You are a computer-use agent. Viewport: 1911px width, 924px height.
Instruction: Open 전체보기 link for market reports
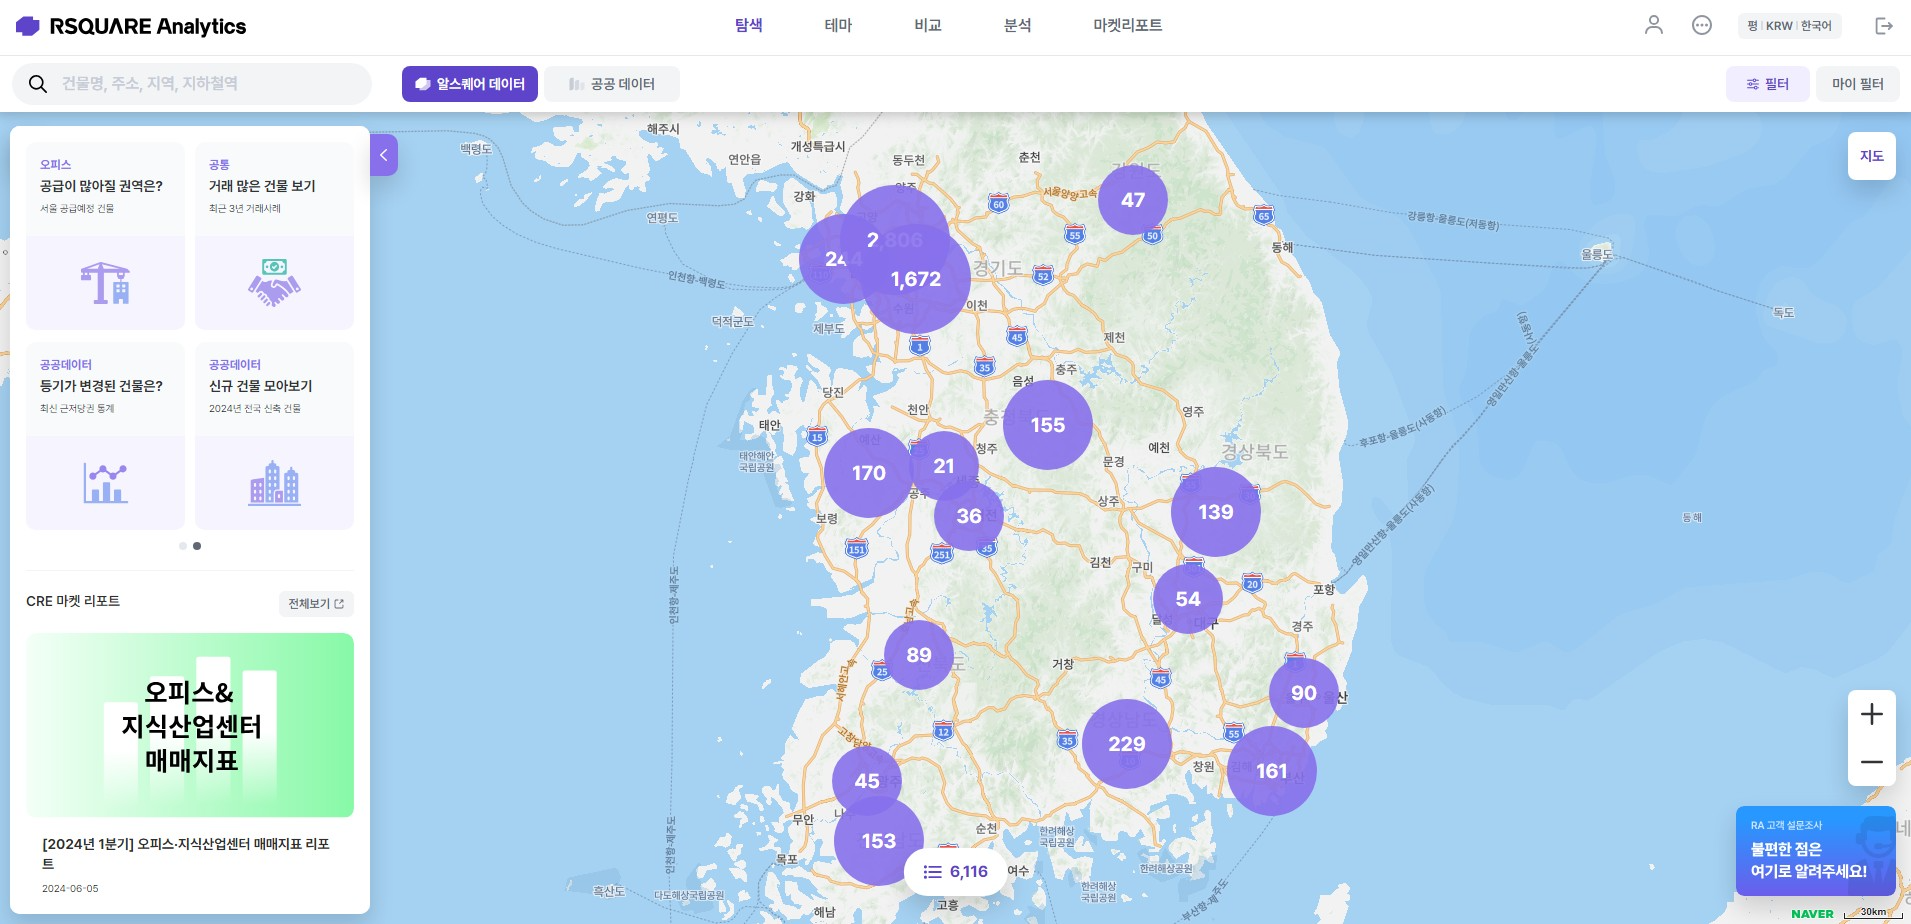click(x=316, y=604)
